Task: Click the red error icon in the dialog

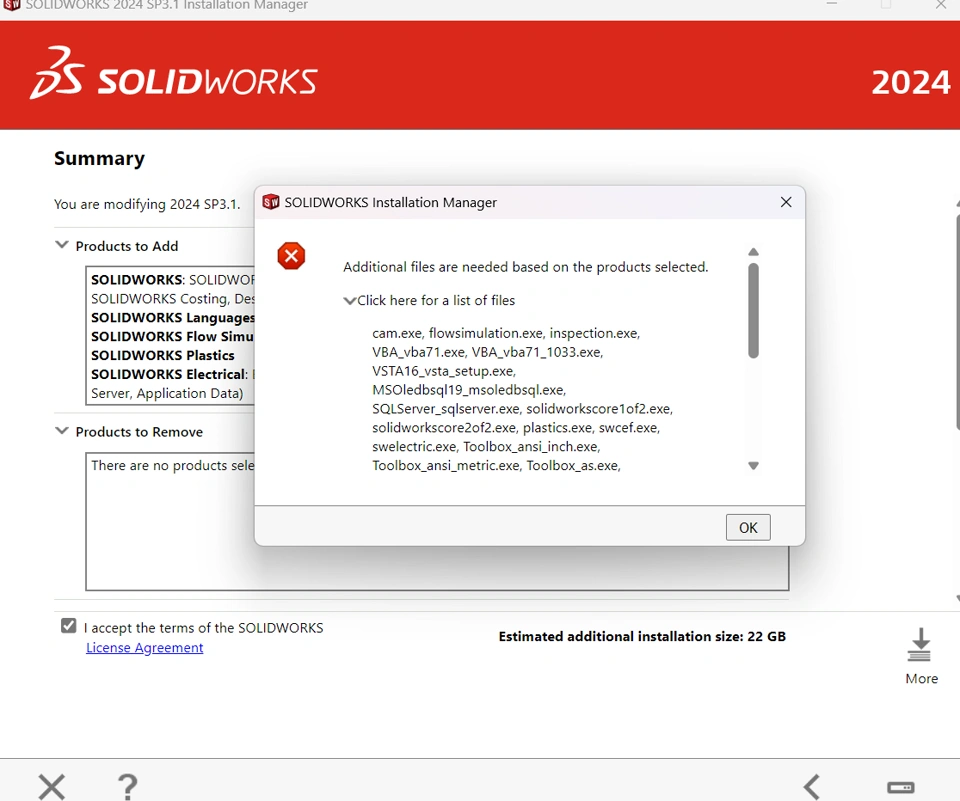Action: pos(291,256)
